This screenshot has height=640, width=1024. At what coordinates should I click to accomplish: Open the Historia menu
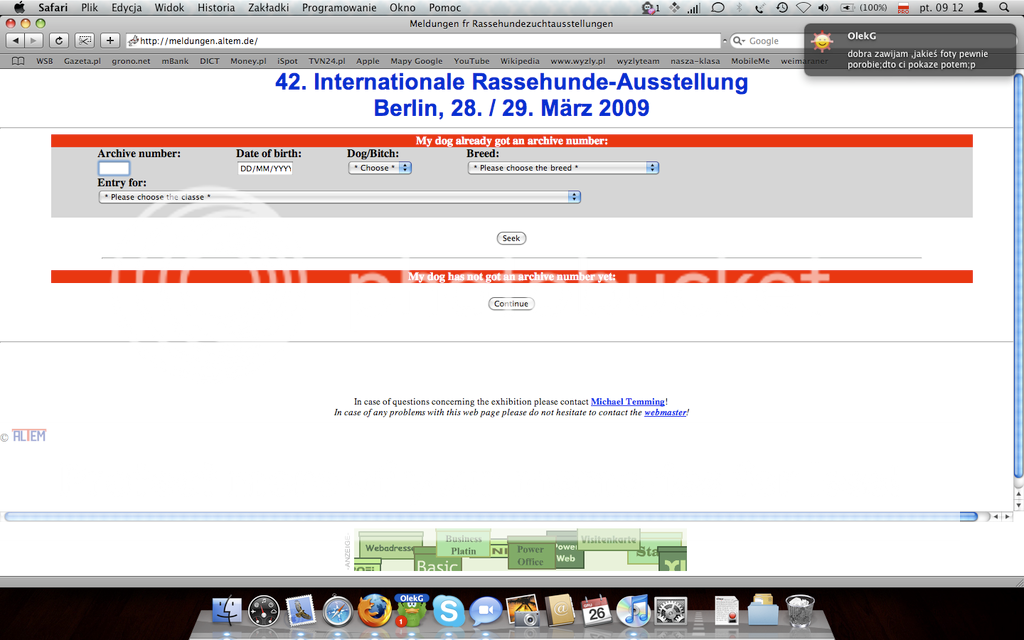click(216, 7)
